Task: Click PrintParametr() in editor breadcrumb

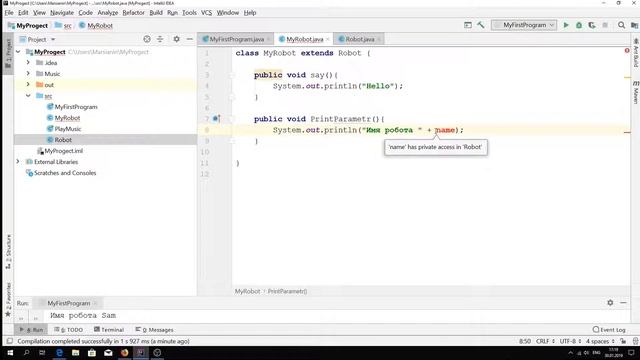Action: [x=287, y=291]
